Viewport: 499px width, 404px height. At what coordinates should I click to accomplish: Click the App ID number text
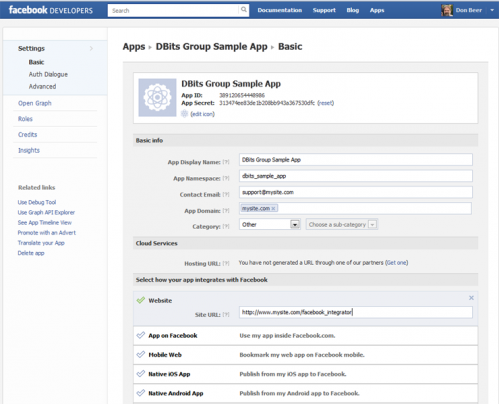point(242,95)
